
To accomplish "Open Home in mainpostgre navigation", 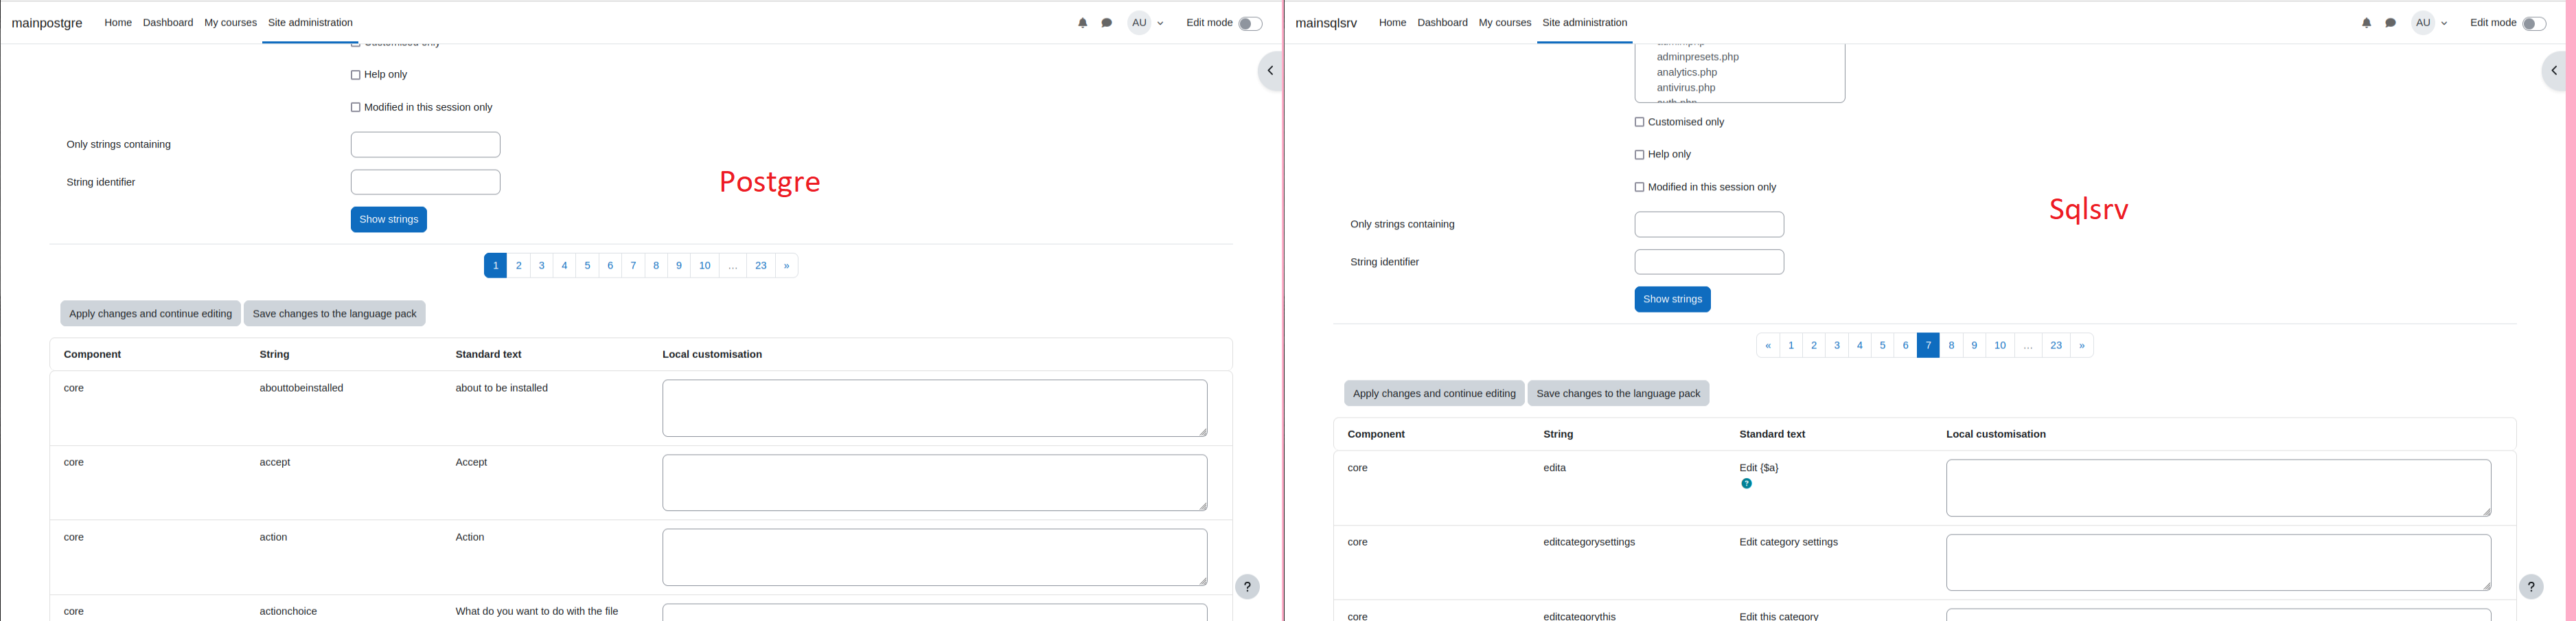I will (x=118, y=22).
